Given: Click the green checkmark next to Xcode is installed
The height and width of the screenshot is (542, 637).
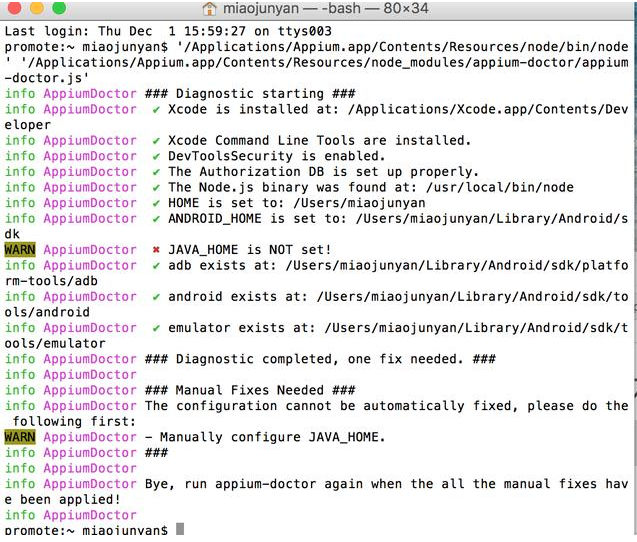Looking at the screenshot, I should (156, 109).
